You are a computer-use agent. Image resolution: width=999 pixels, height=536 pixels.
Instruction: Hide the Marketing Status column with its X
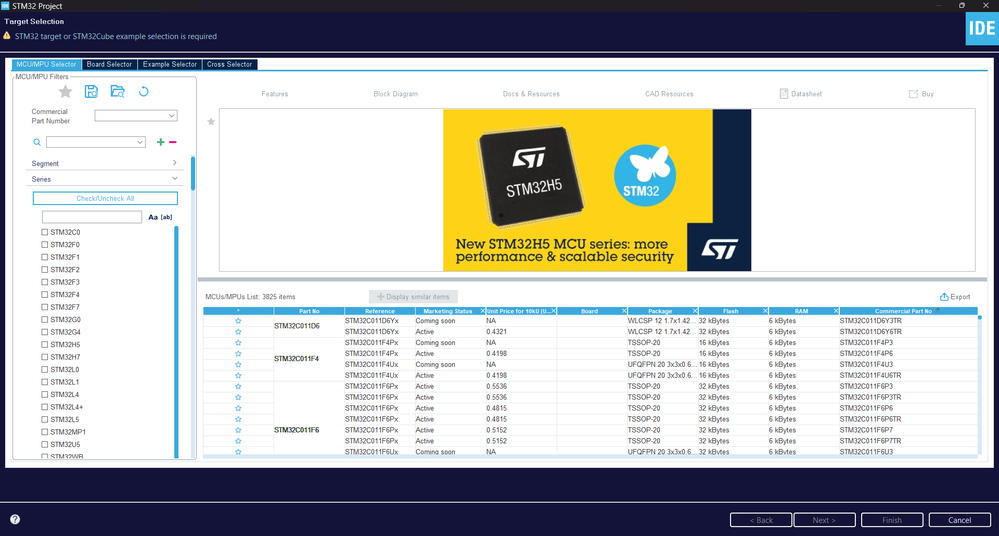point(482,311)
